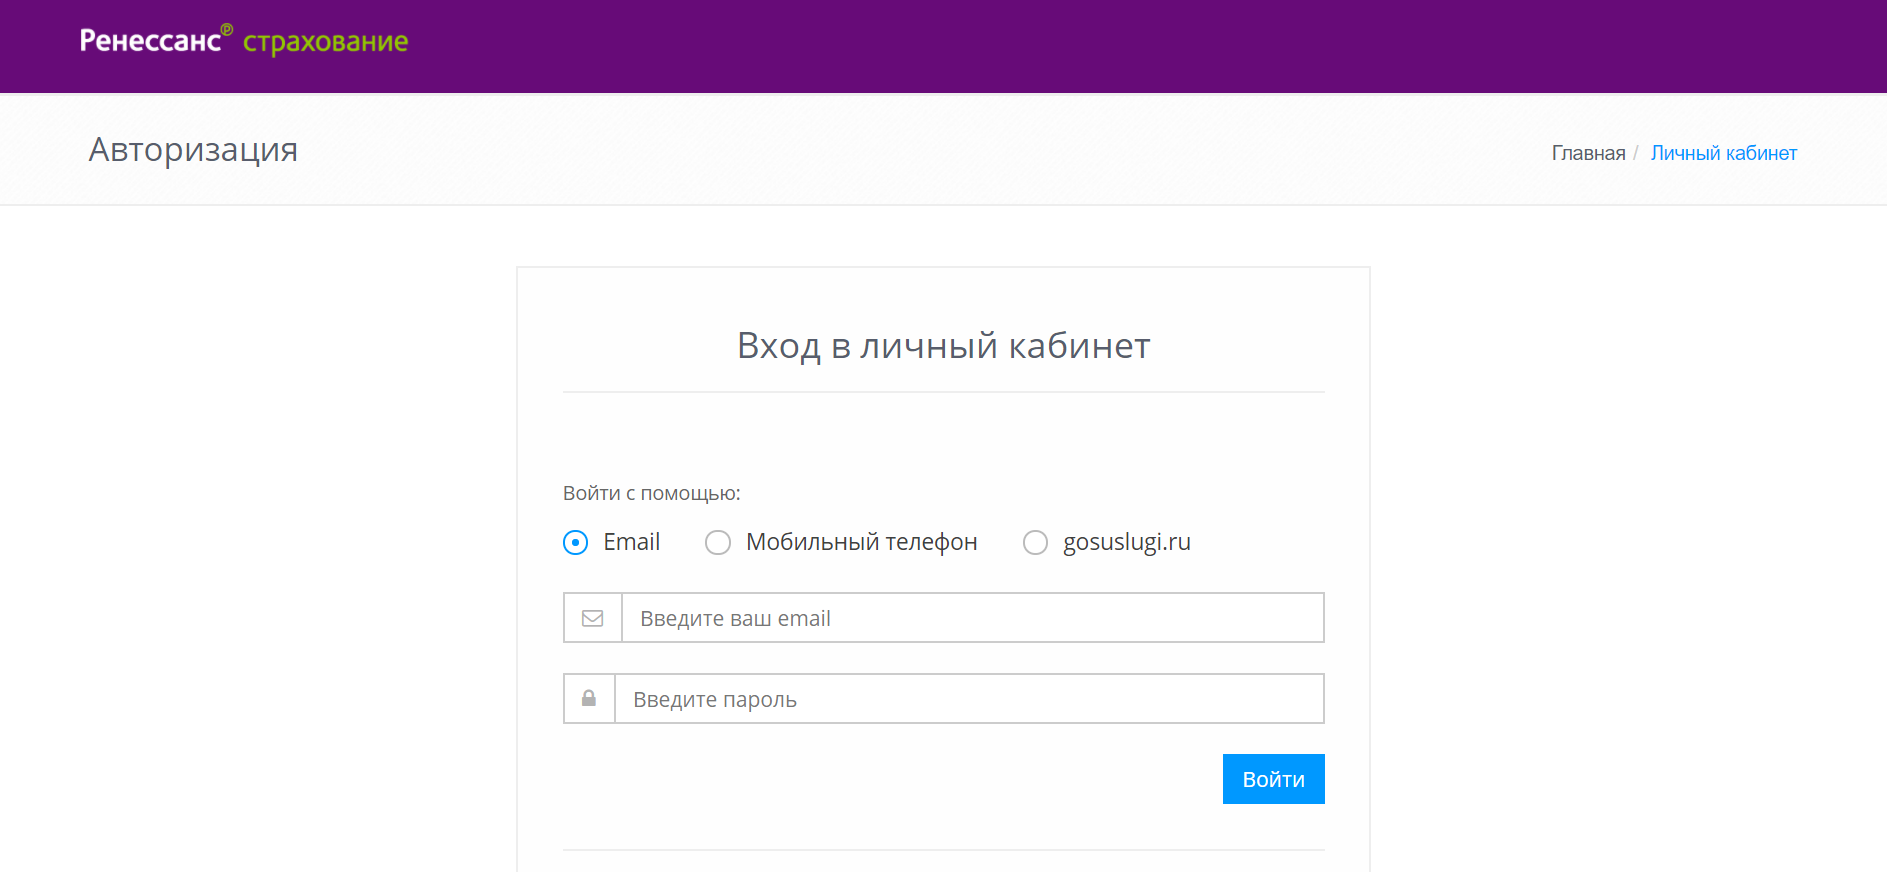Click the slash separator in the breadcrumb

point(1636,153)
